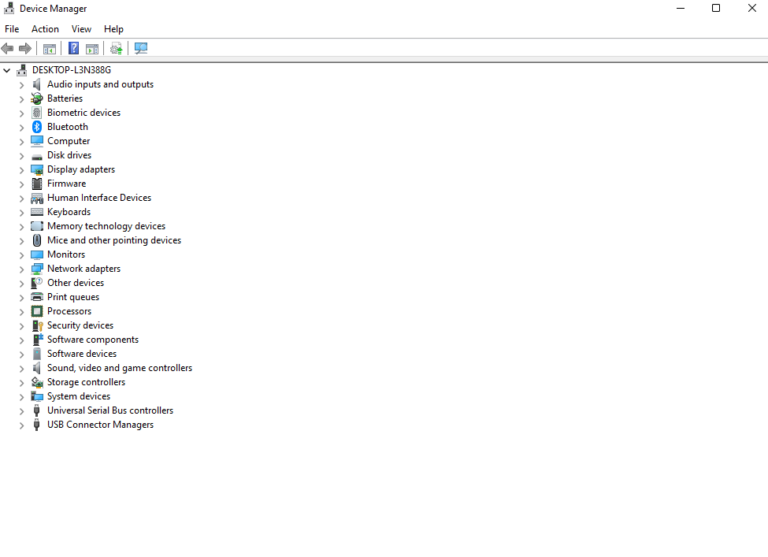Select the USB Connector Managers entry

(100, 425)
